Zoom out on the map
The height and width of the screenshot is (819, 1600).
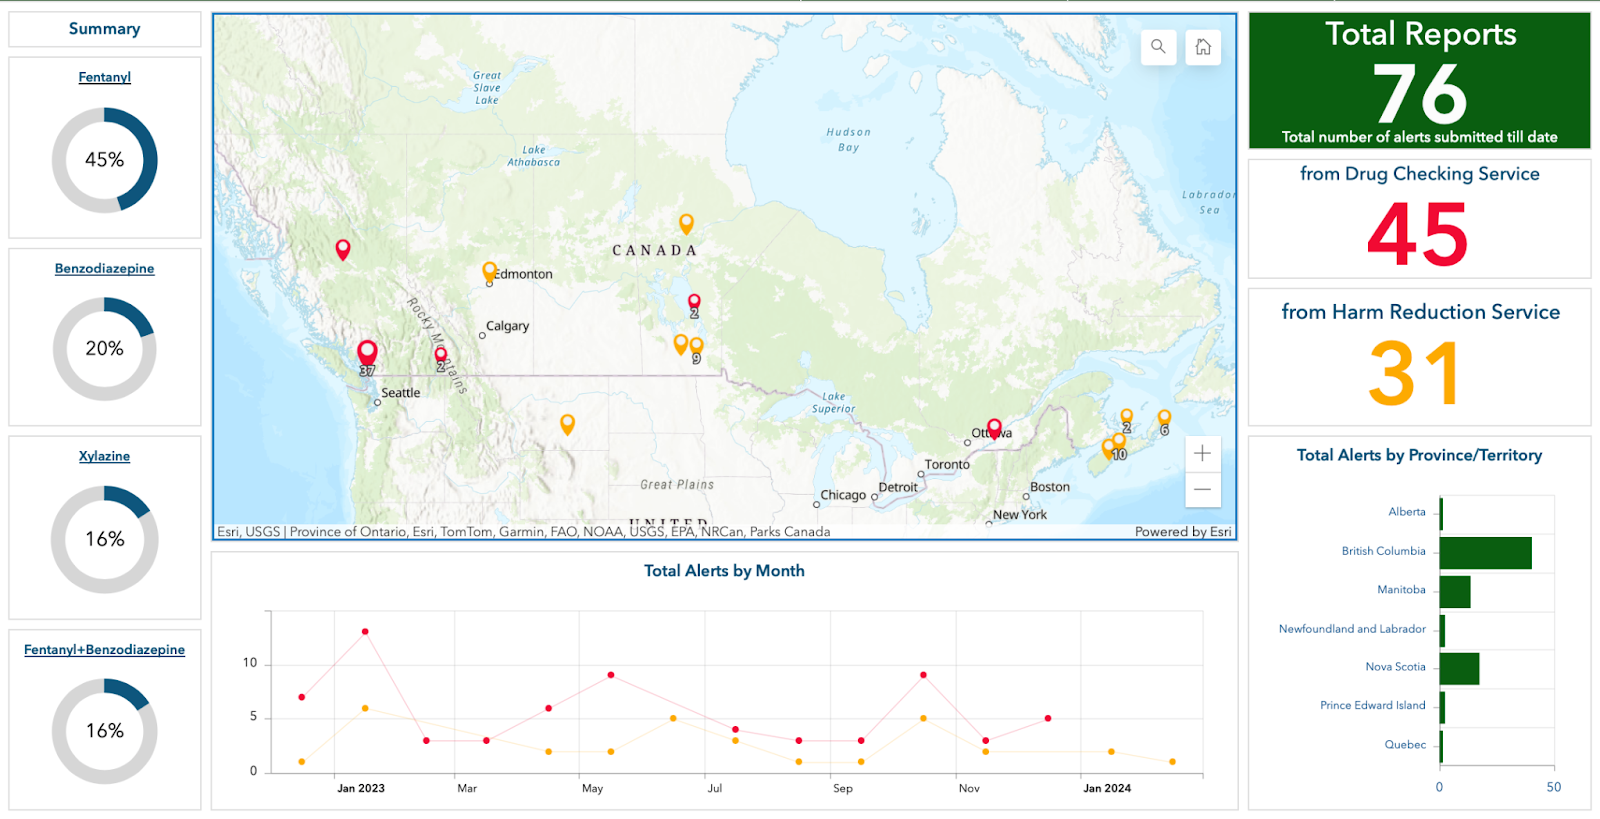click(x=1202, y=490)
